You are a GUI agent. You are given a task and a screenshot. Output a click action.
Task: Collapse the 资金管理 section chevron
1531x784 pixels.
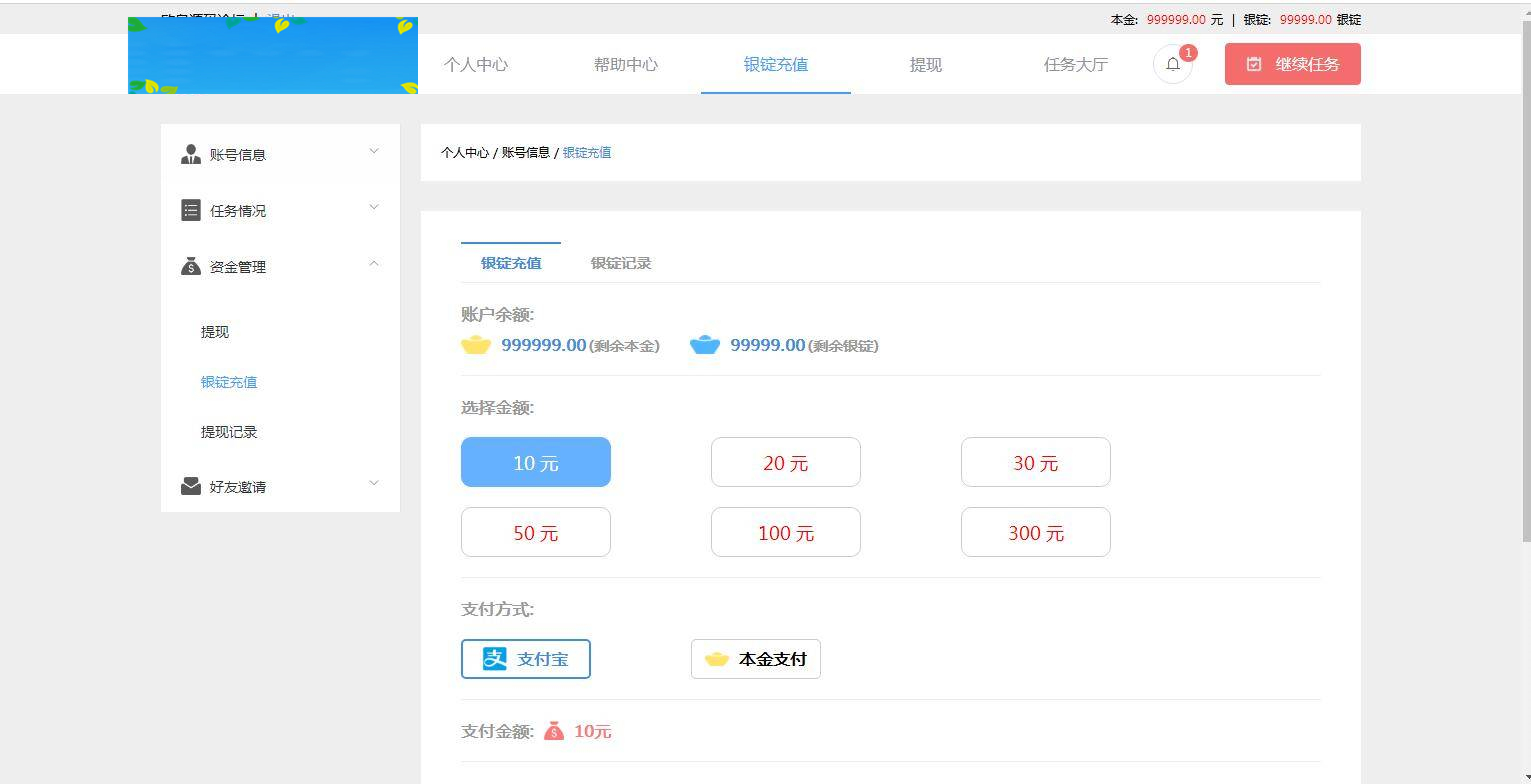click(x=373, y=263)
